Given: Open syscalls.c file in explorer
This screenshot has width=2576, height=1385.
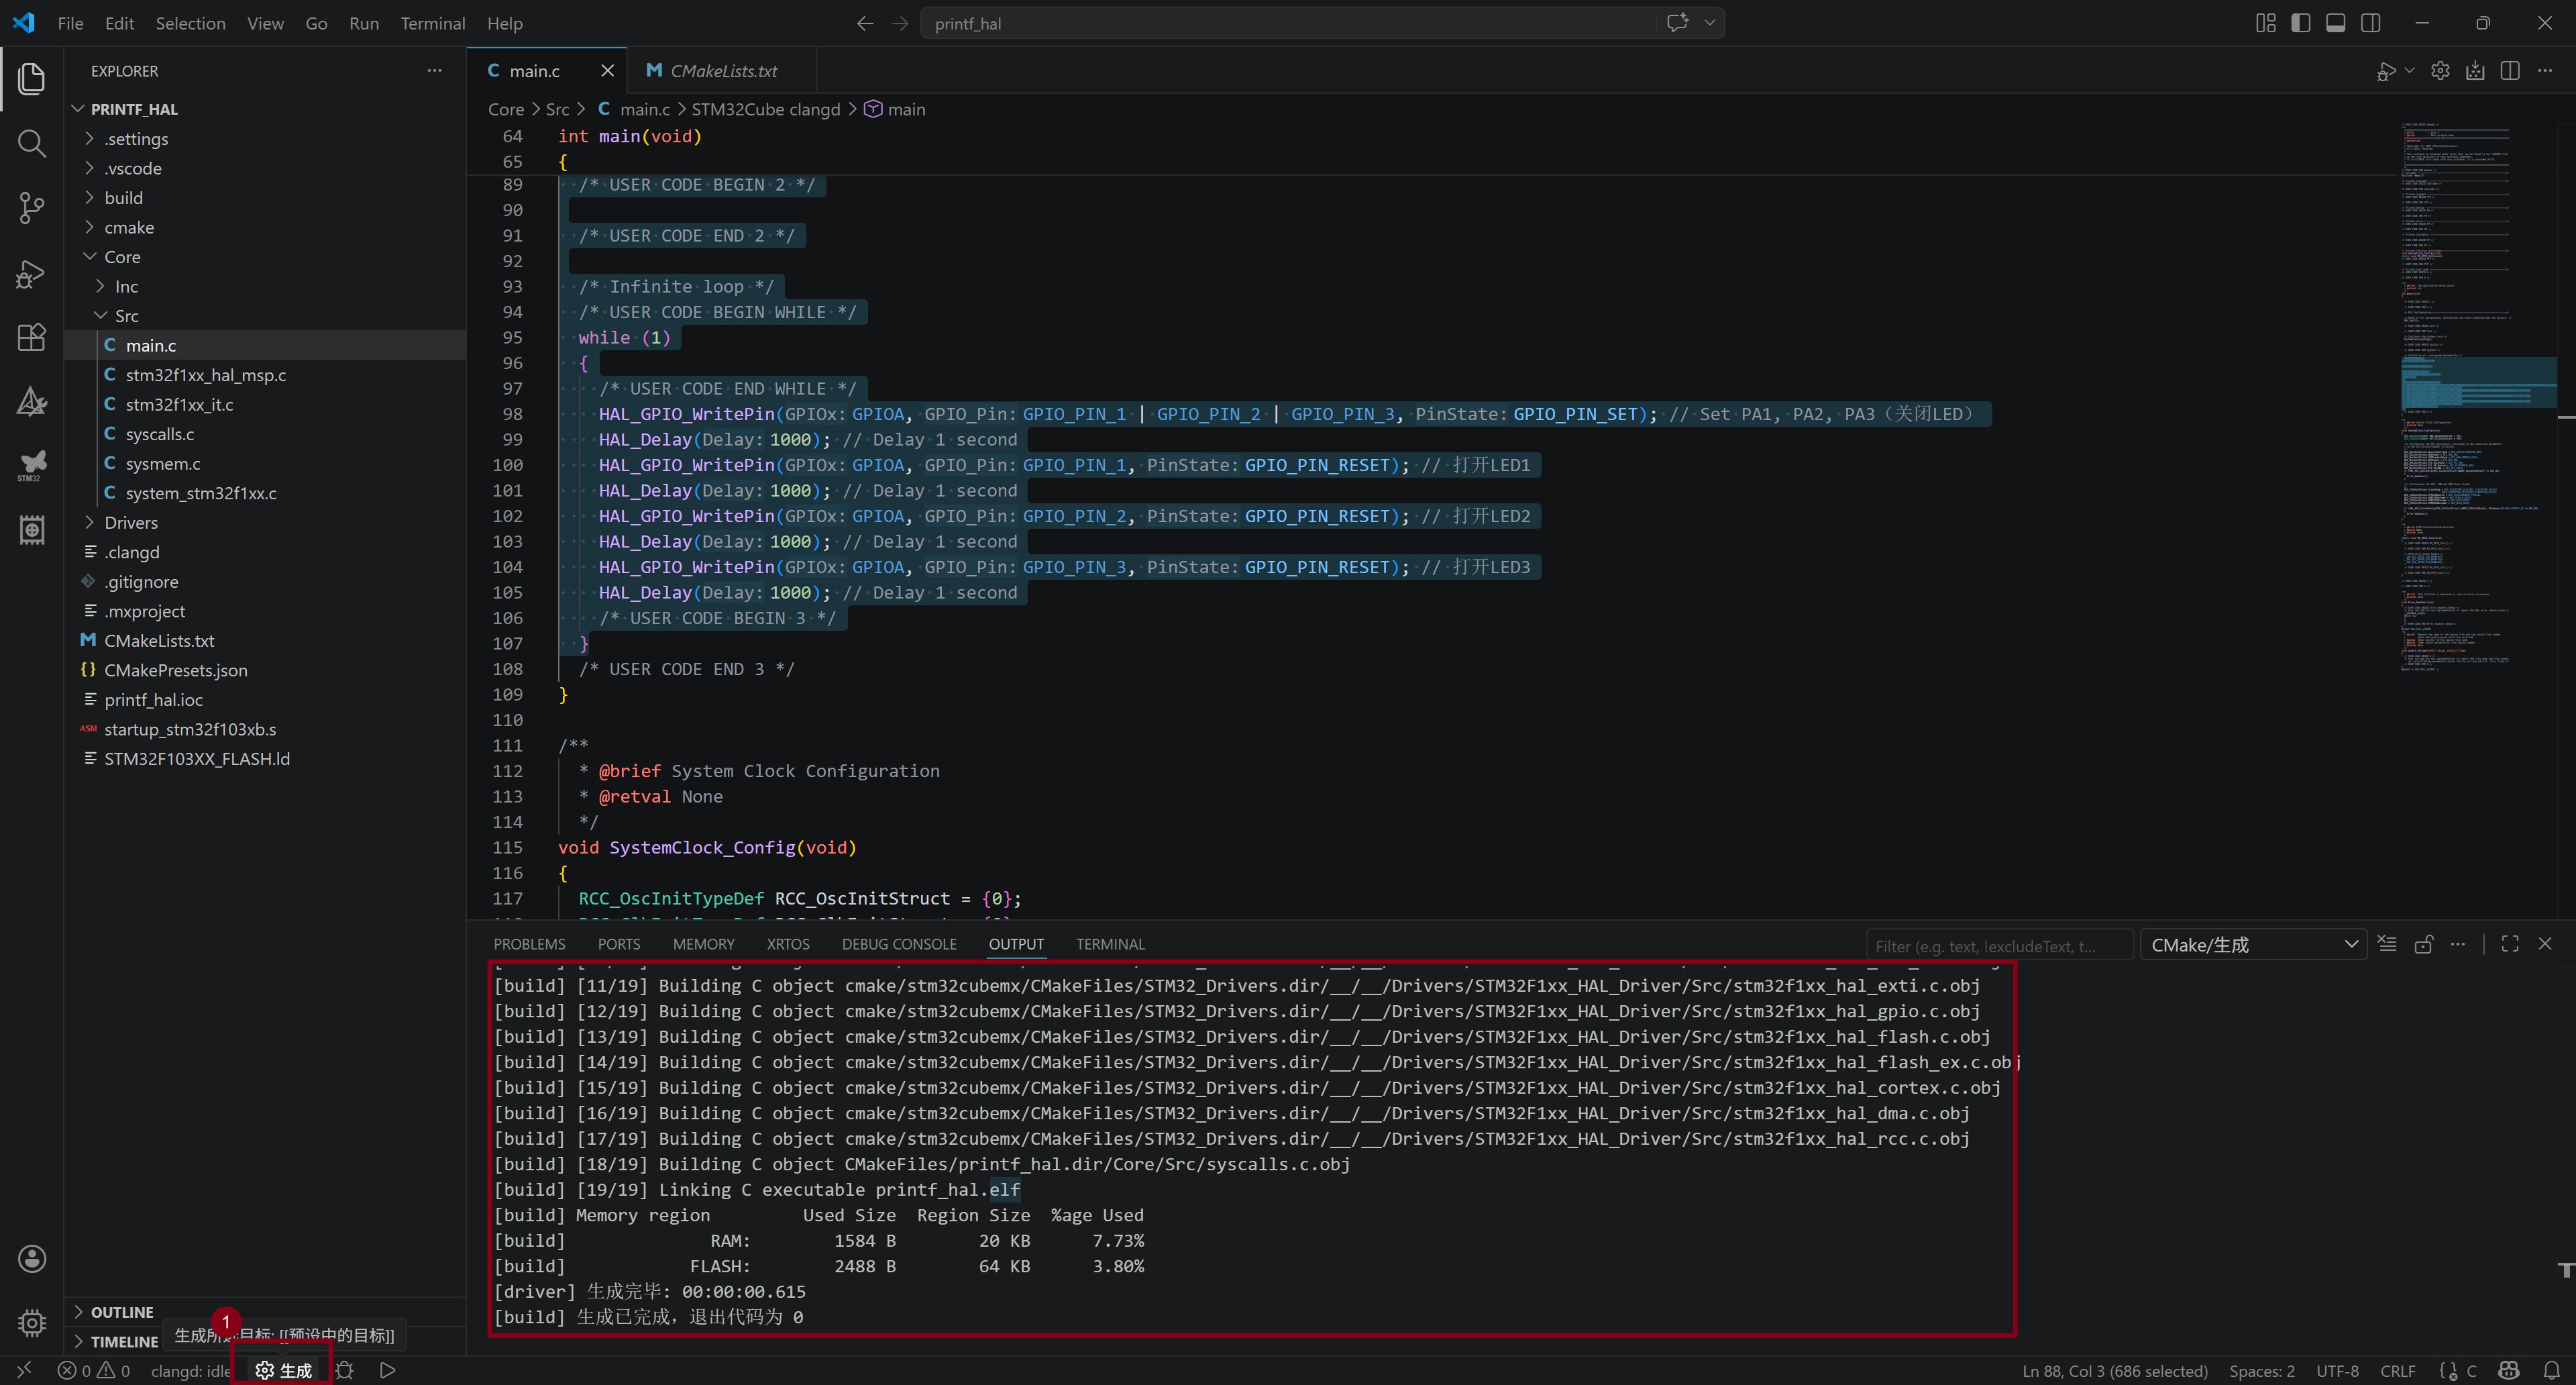Looking at the screenshot, I should pyautogui.click(x=265, y=434).
